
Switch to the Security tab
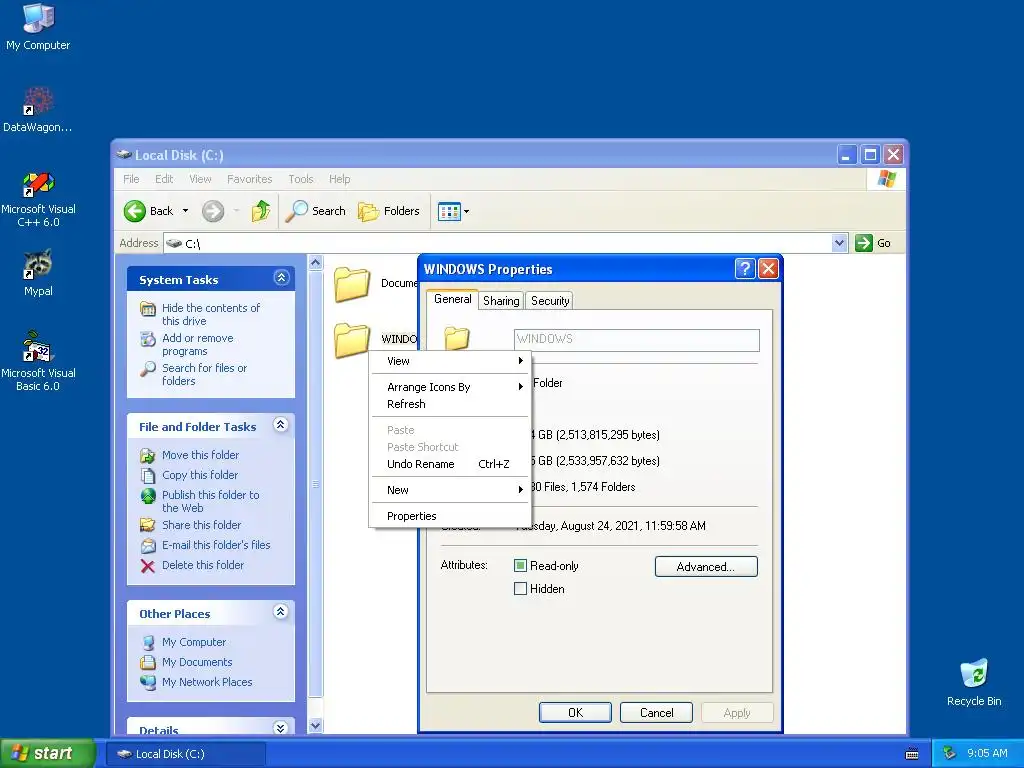click(550, 301)
